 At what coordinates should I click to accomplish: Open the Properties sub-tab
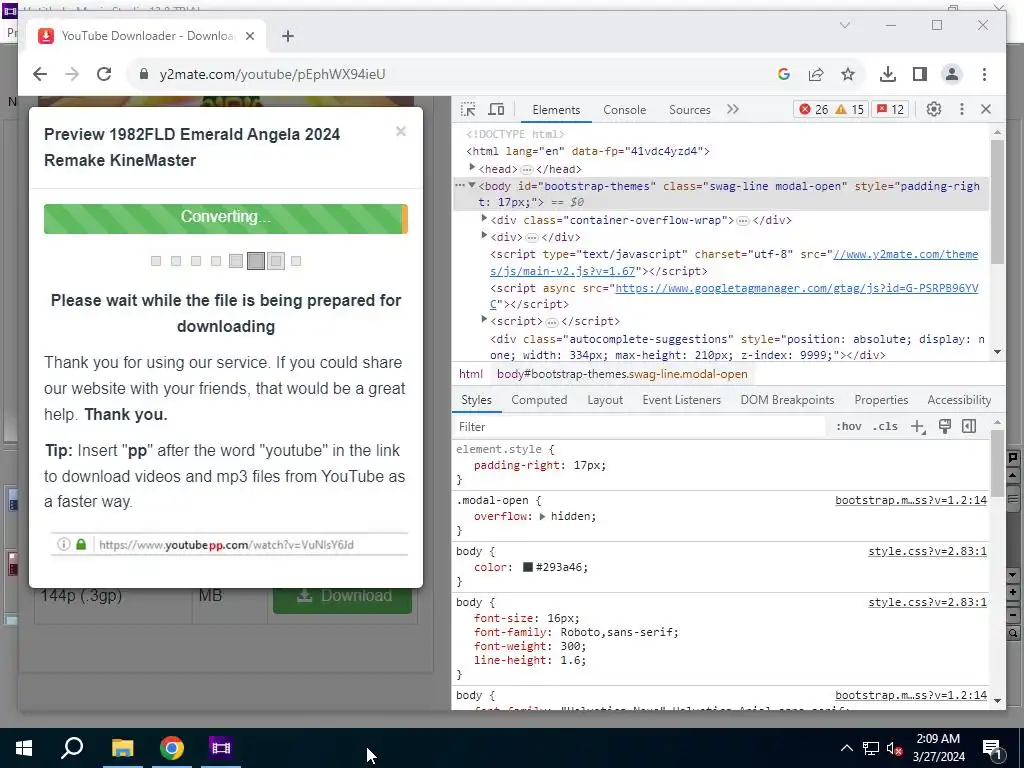point(881,400)
